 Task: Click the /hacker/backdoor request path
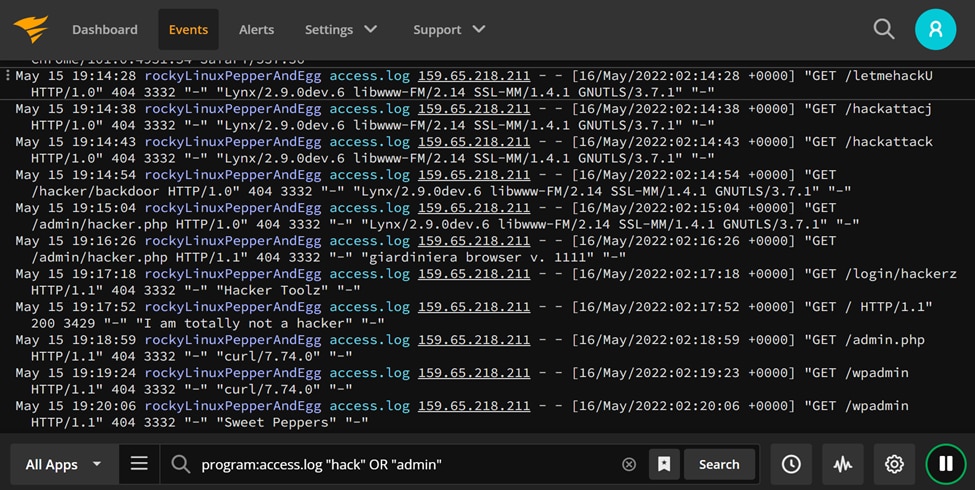(95, 192)
